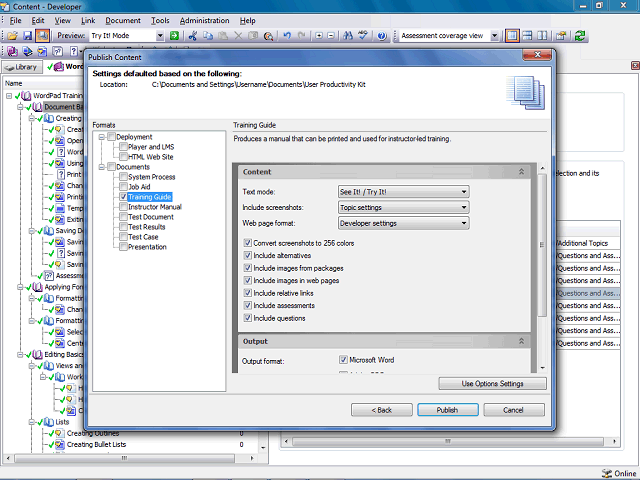Click the Undo arrow icon

click(287, 36)
